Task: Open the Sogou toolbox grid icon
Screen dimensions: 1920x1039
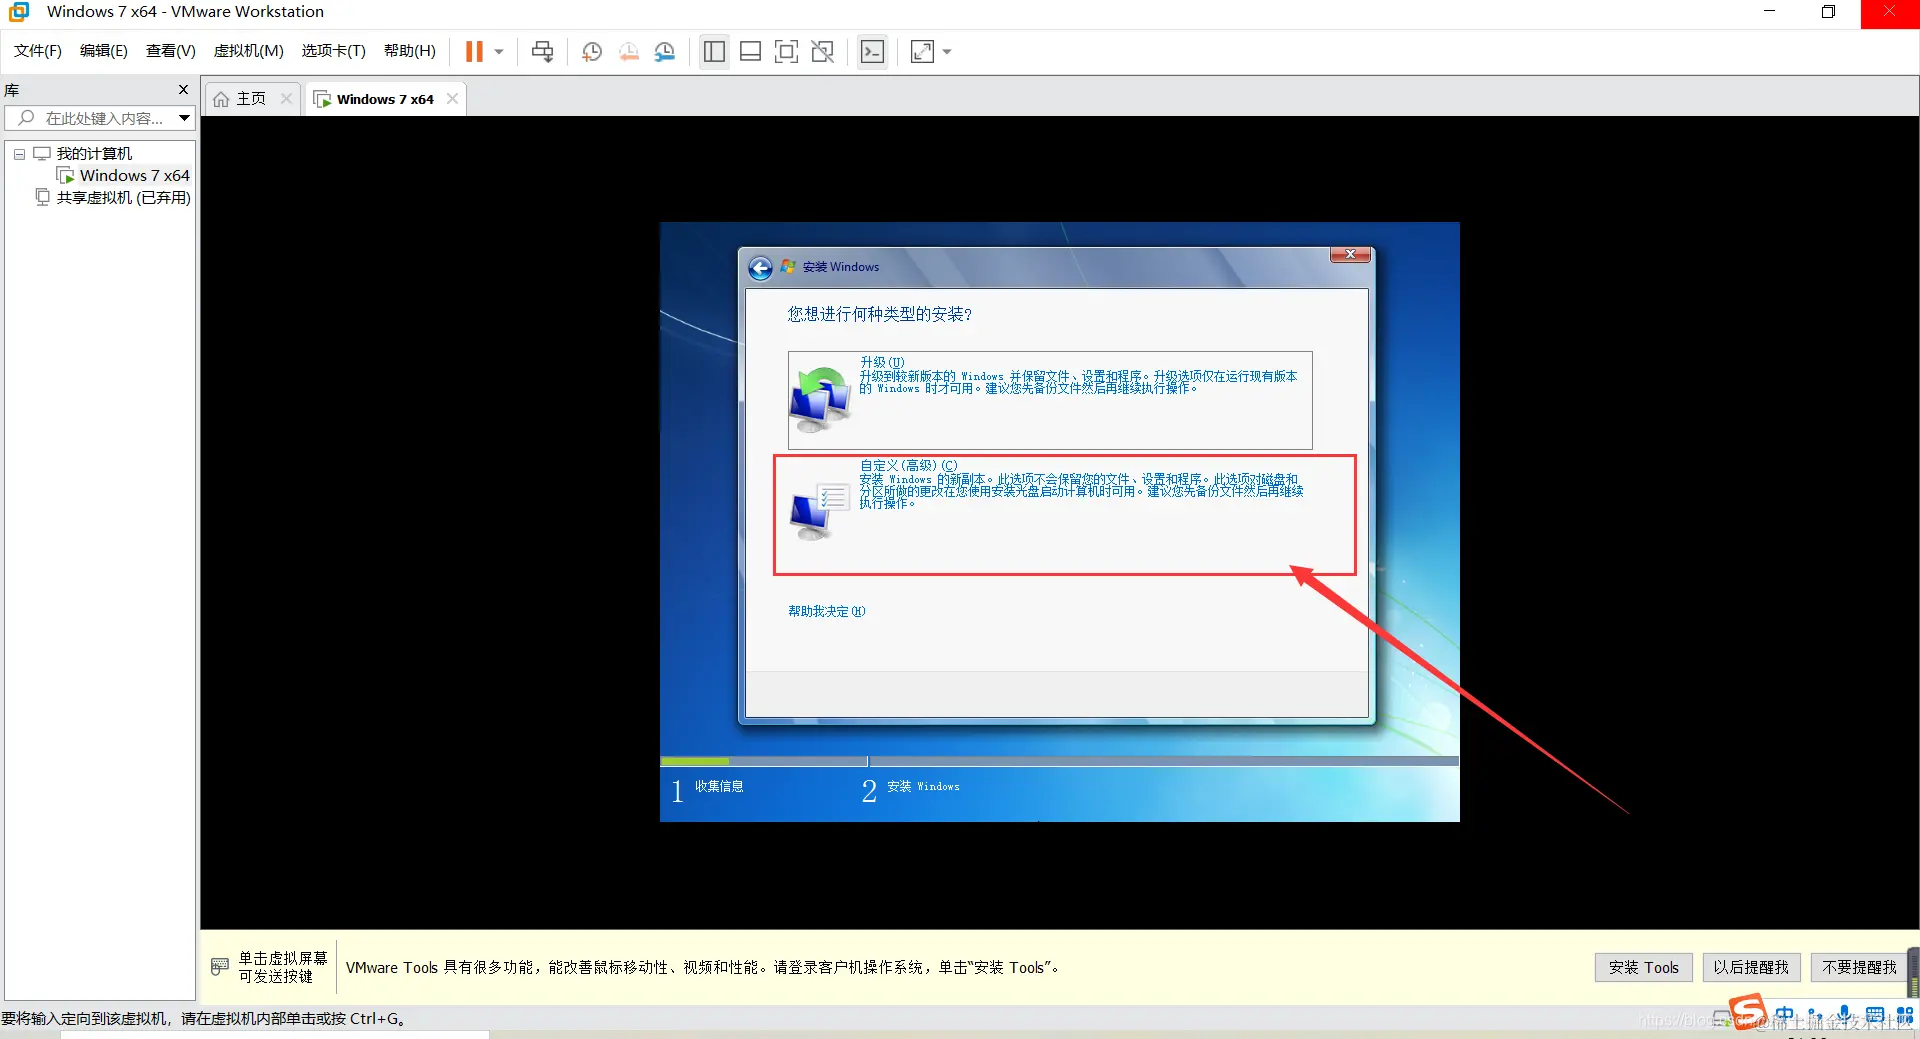Action: point(1905,1016)
